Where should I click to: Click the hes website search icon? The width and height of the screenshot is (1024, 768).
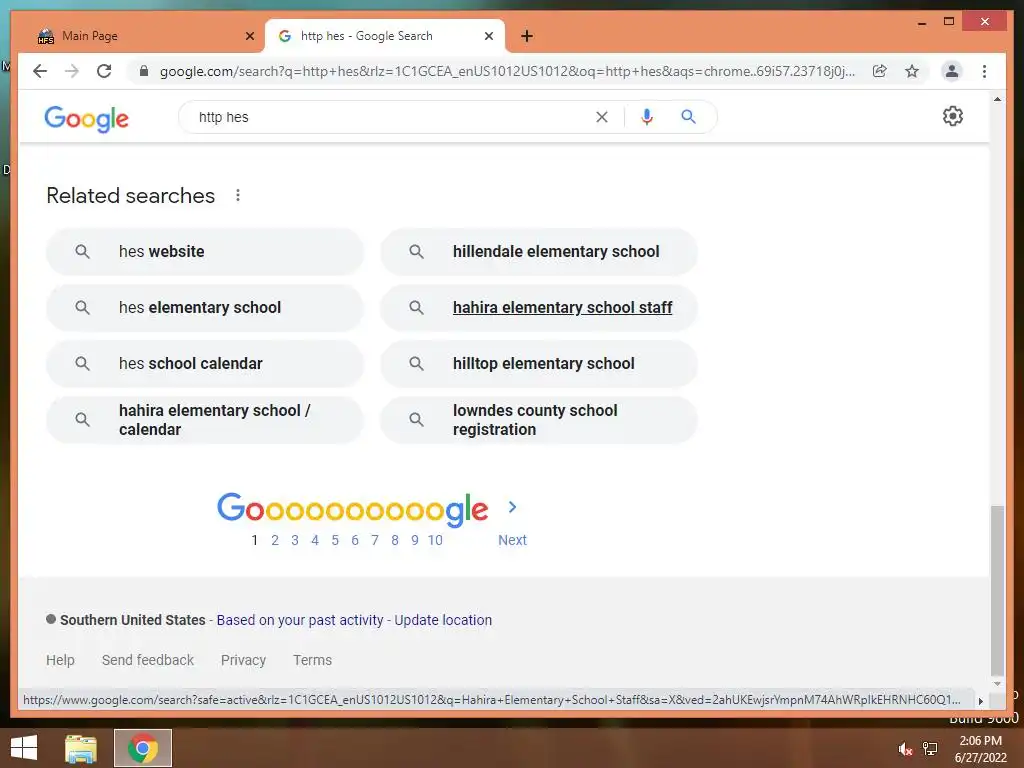[x=82, y=251]
